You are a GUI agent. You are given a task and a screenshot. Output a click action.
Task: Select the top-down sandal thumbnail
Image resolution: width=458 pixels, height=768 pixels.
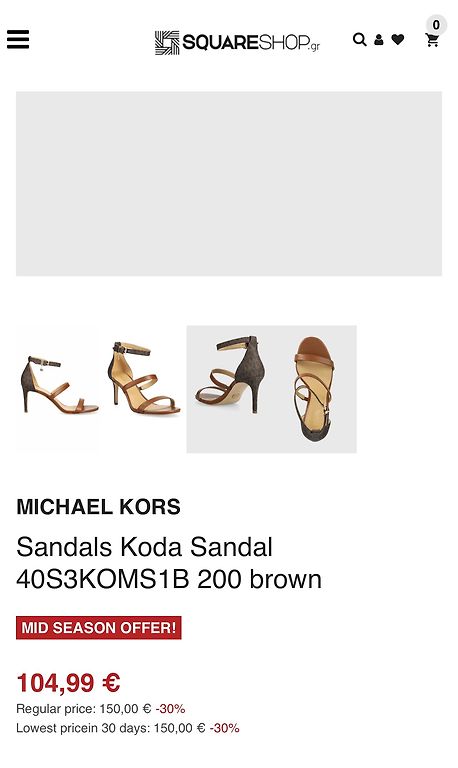[314, 389]
